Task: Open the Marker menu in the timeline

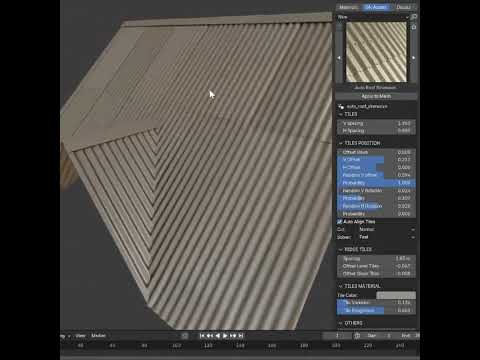Action: pos(98,335)
